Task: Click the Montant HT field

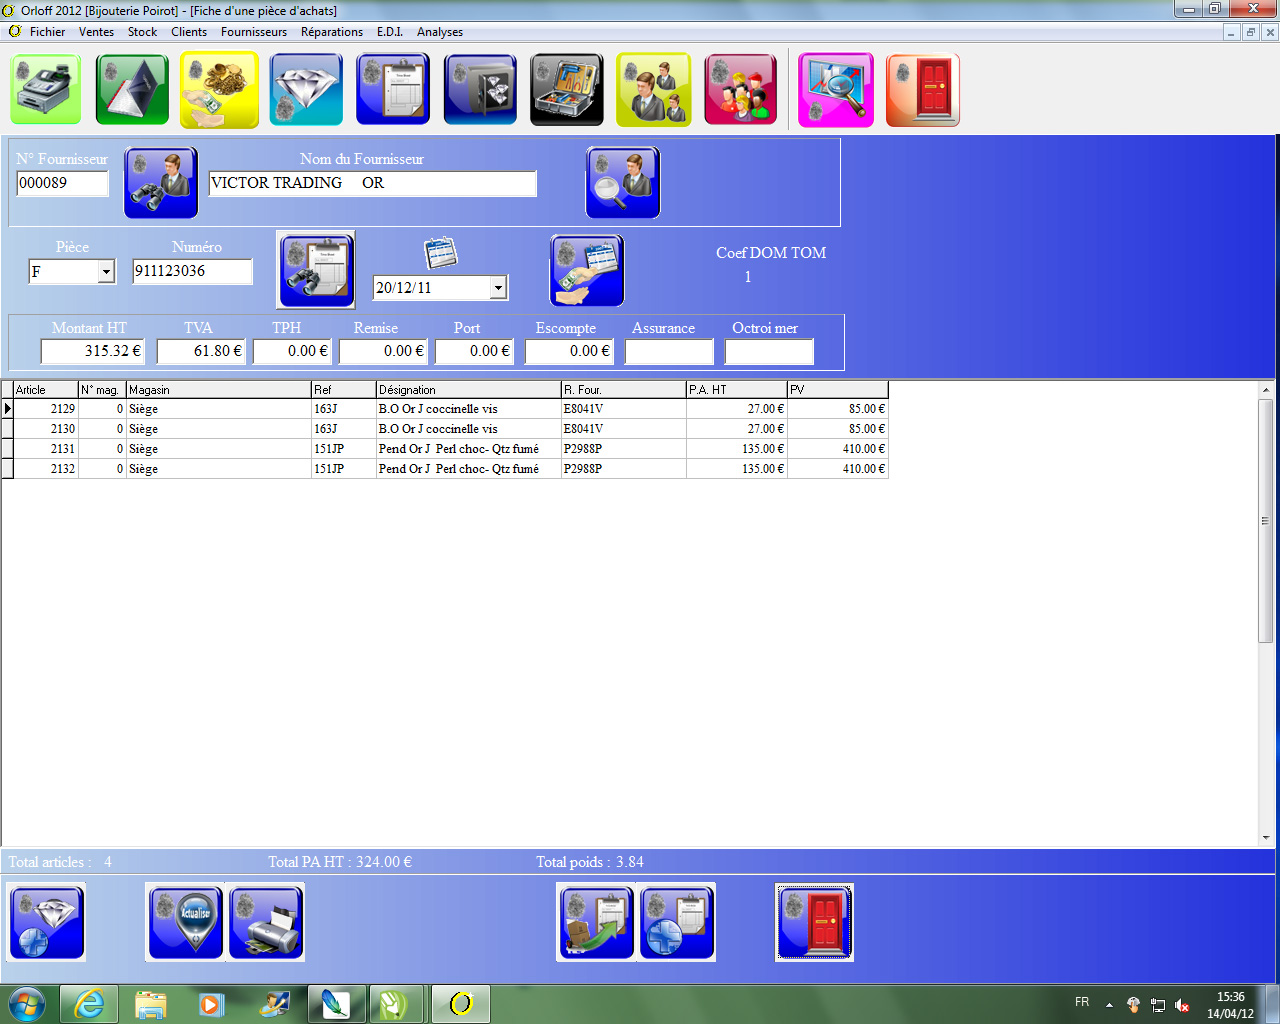Action: pos(92,351)
